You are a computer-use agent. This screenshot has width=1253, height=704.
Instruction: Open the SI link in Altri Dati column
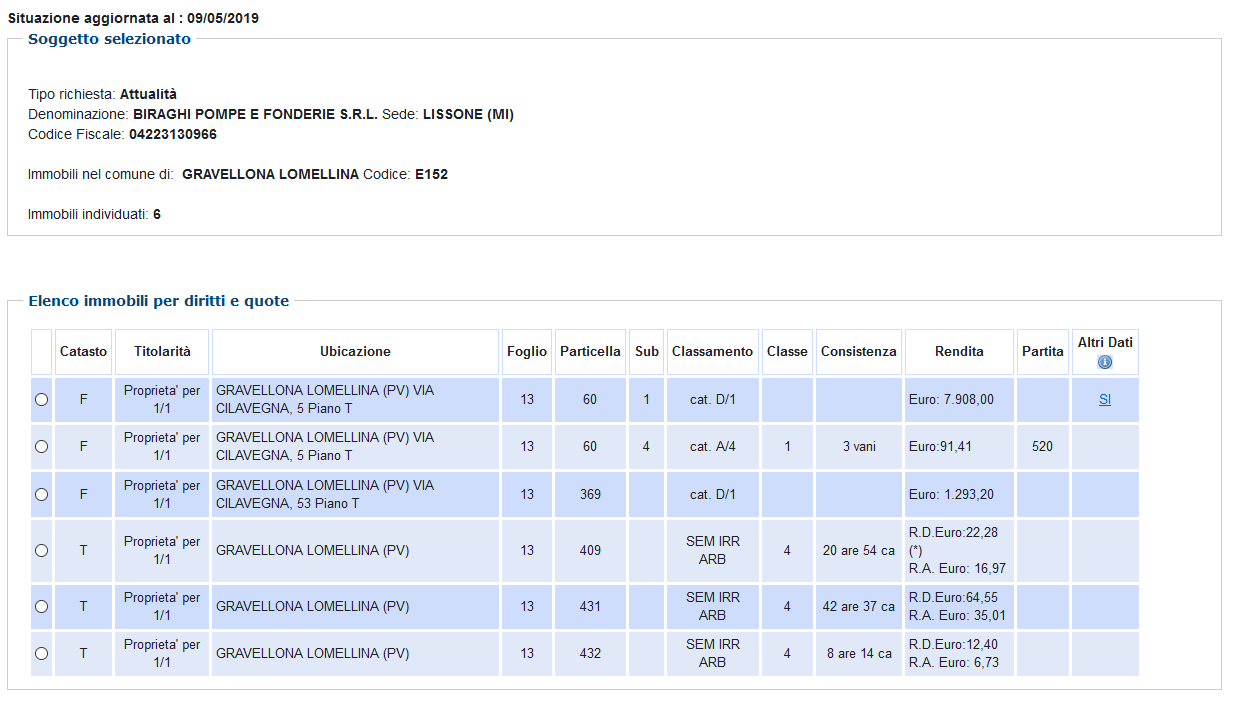[1105, 399]
